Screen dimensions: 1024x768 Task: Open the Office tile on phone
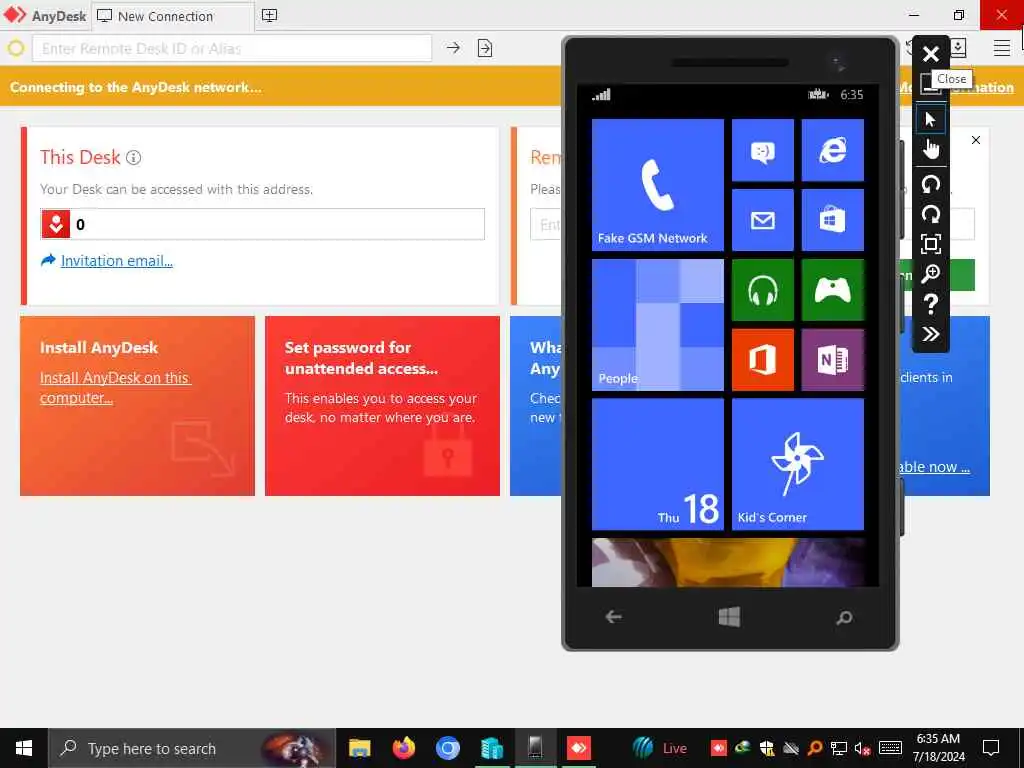click(763, 360)
